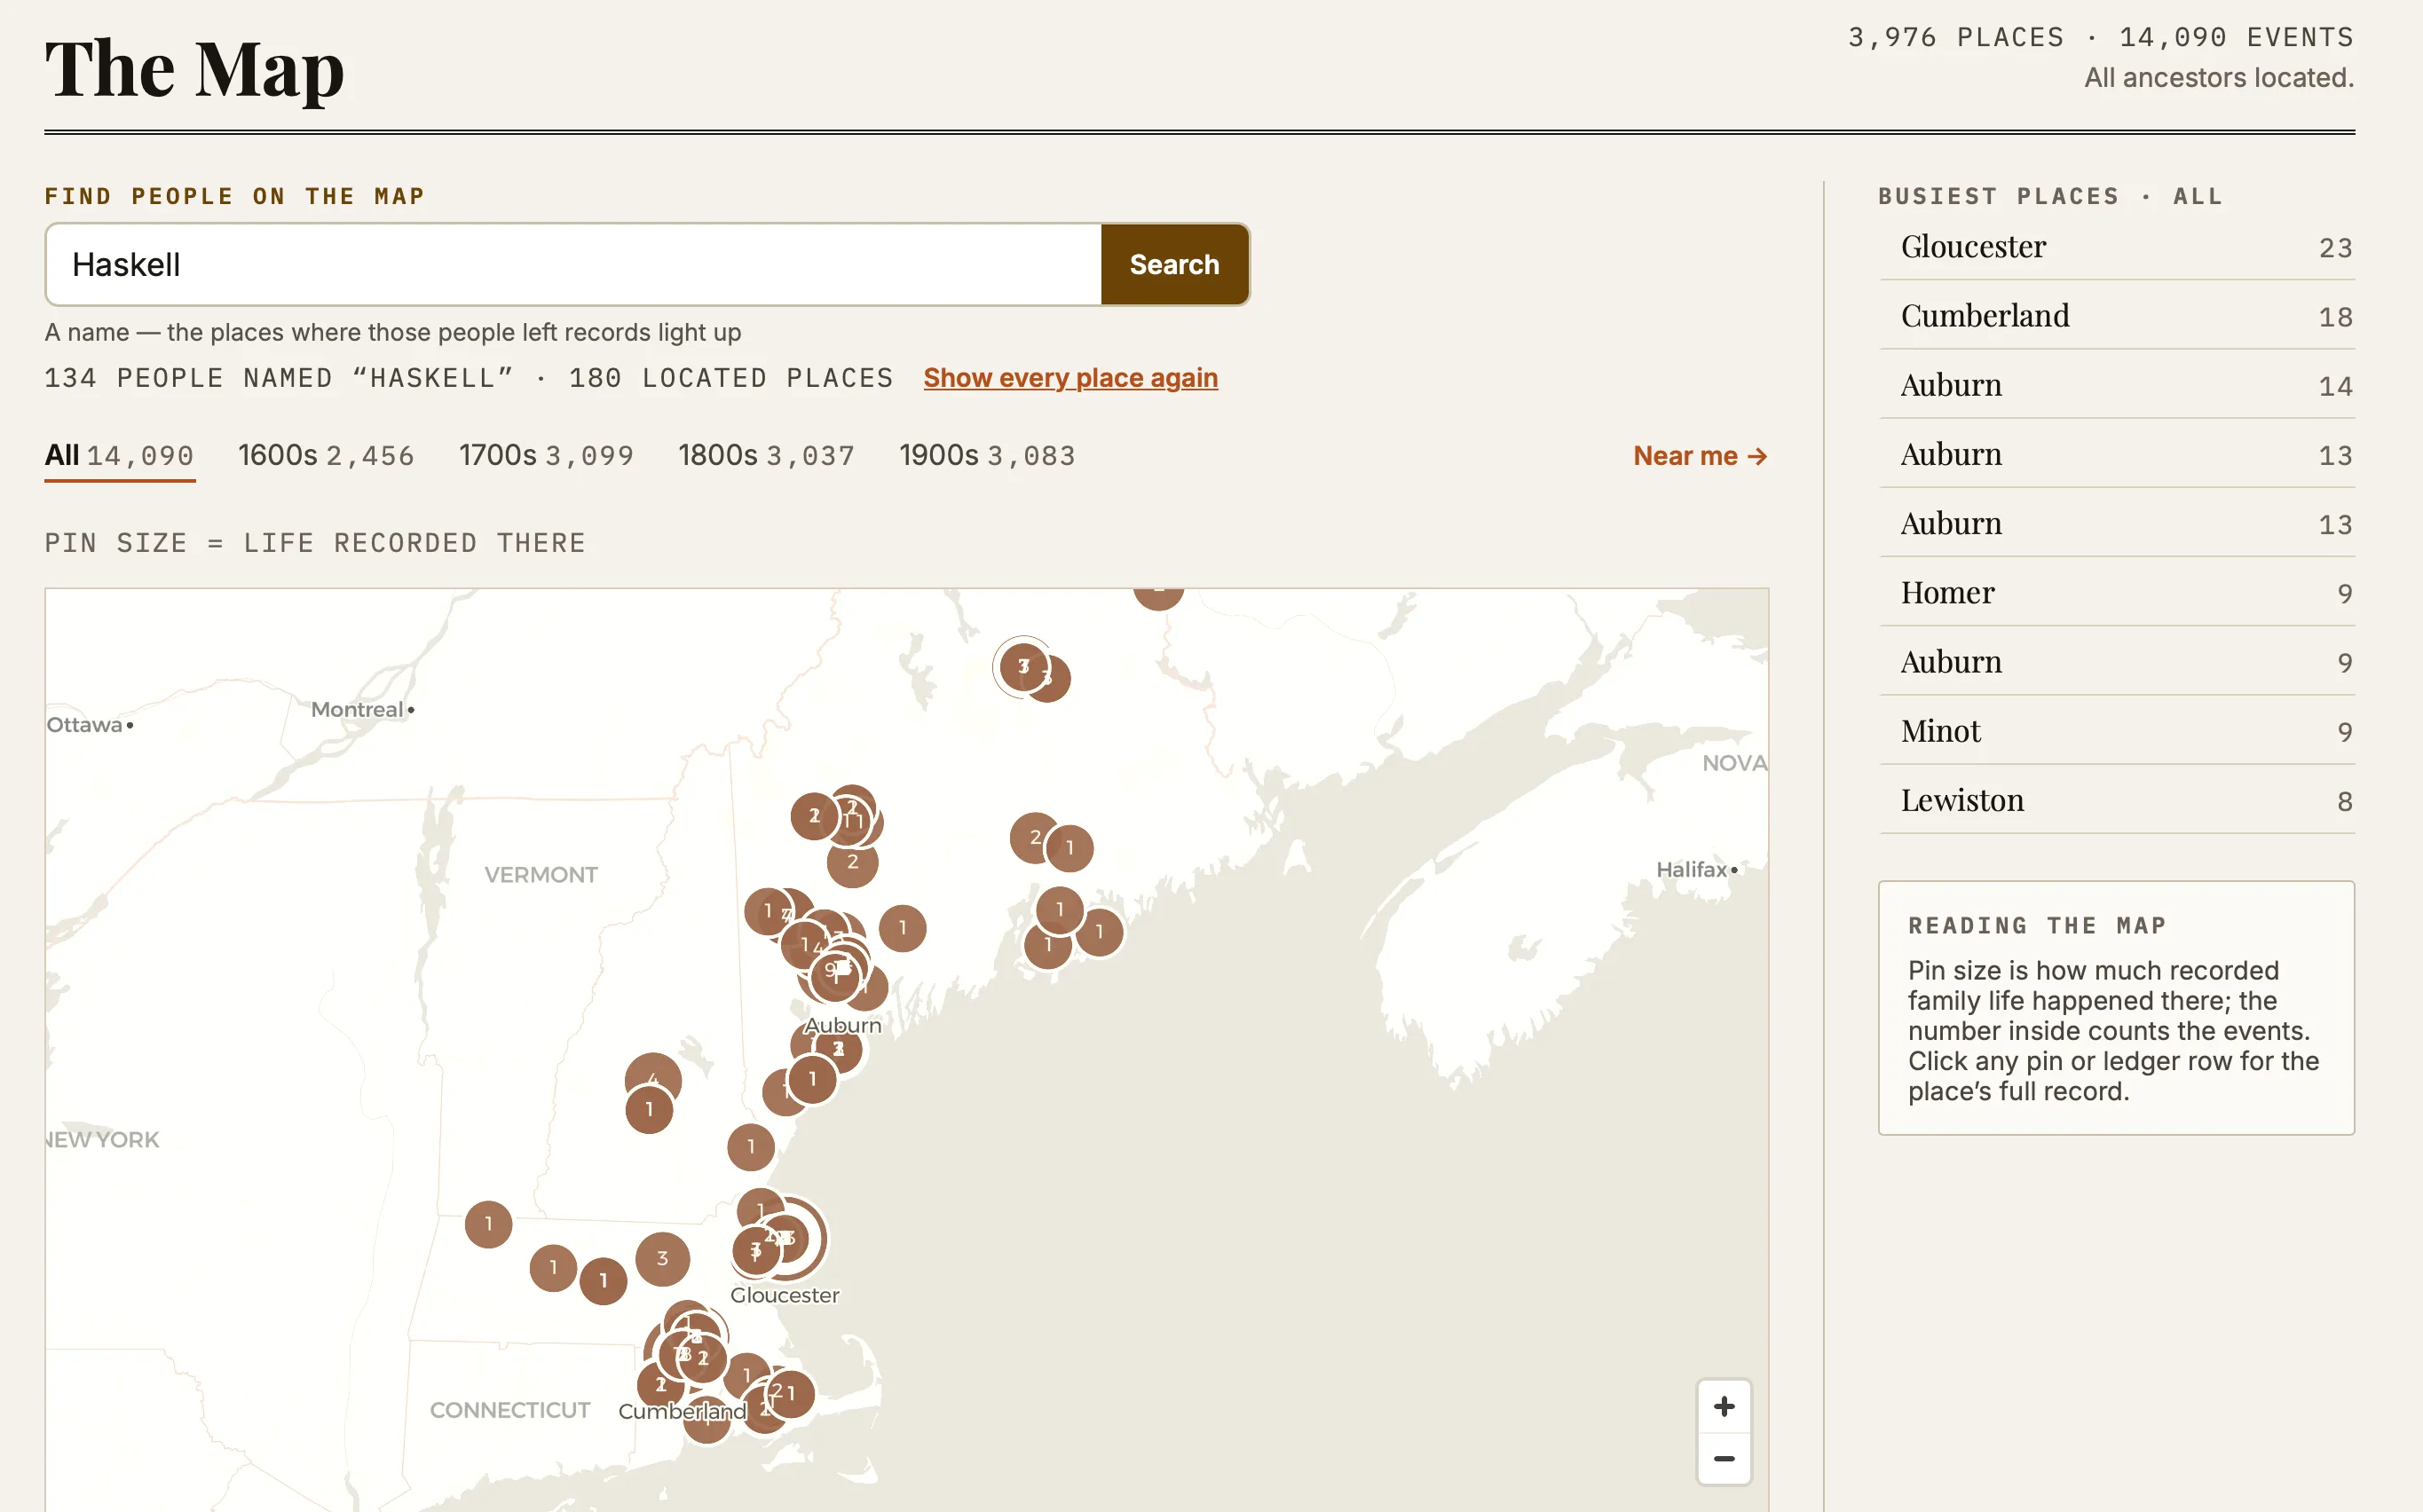Switch to the 1900s tab
2423x1512 pixels.
[x=987, y=456]
